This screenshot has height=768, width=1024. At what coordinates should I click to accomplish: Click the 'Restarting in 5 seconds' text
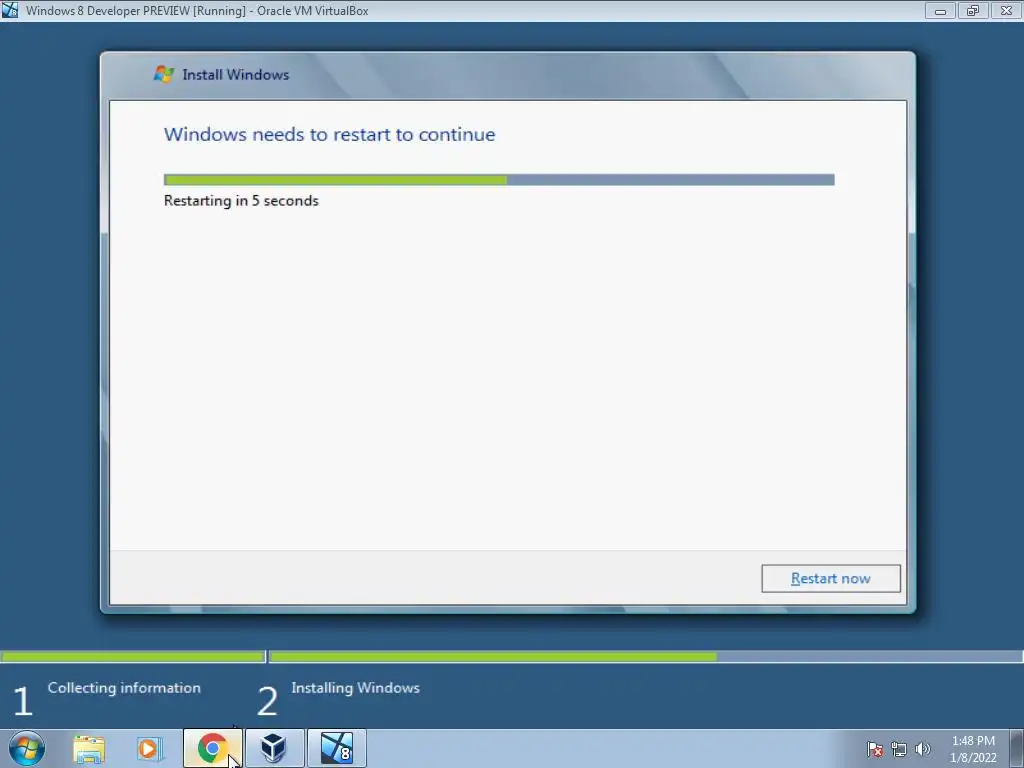[241, 200]
